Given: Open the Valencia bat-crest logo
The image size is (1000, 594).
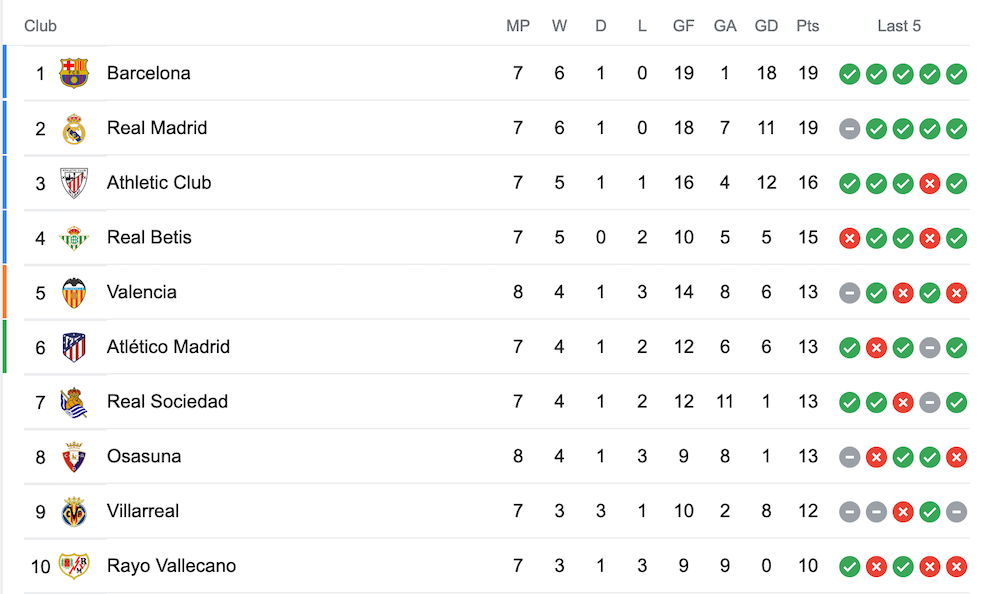Looking at the screenshot, I should pos(74,293).
